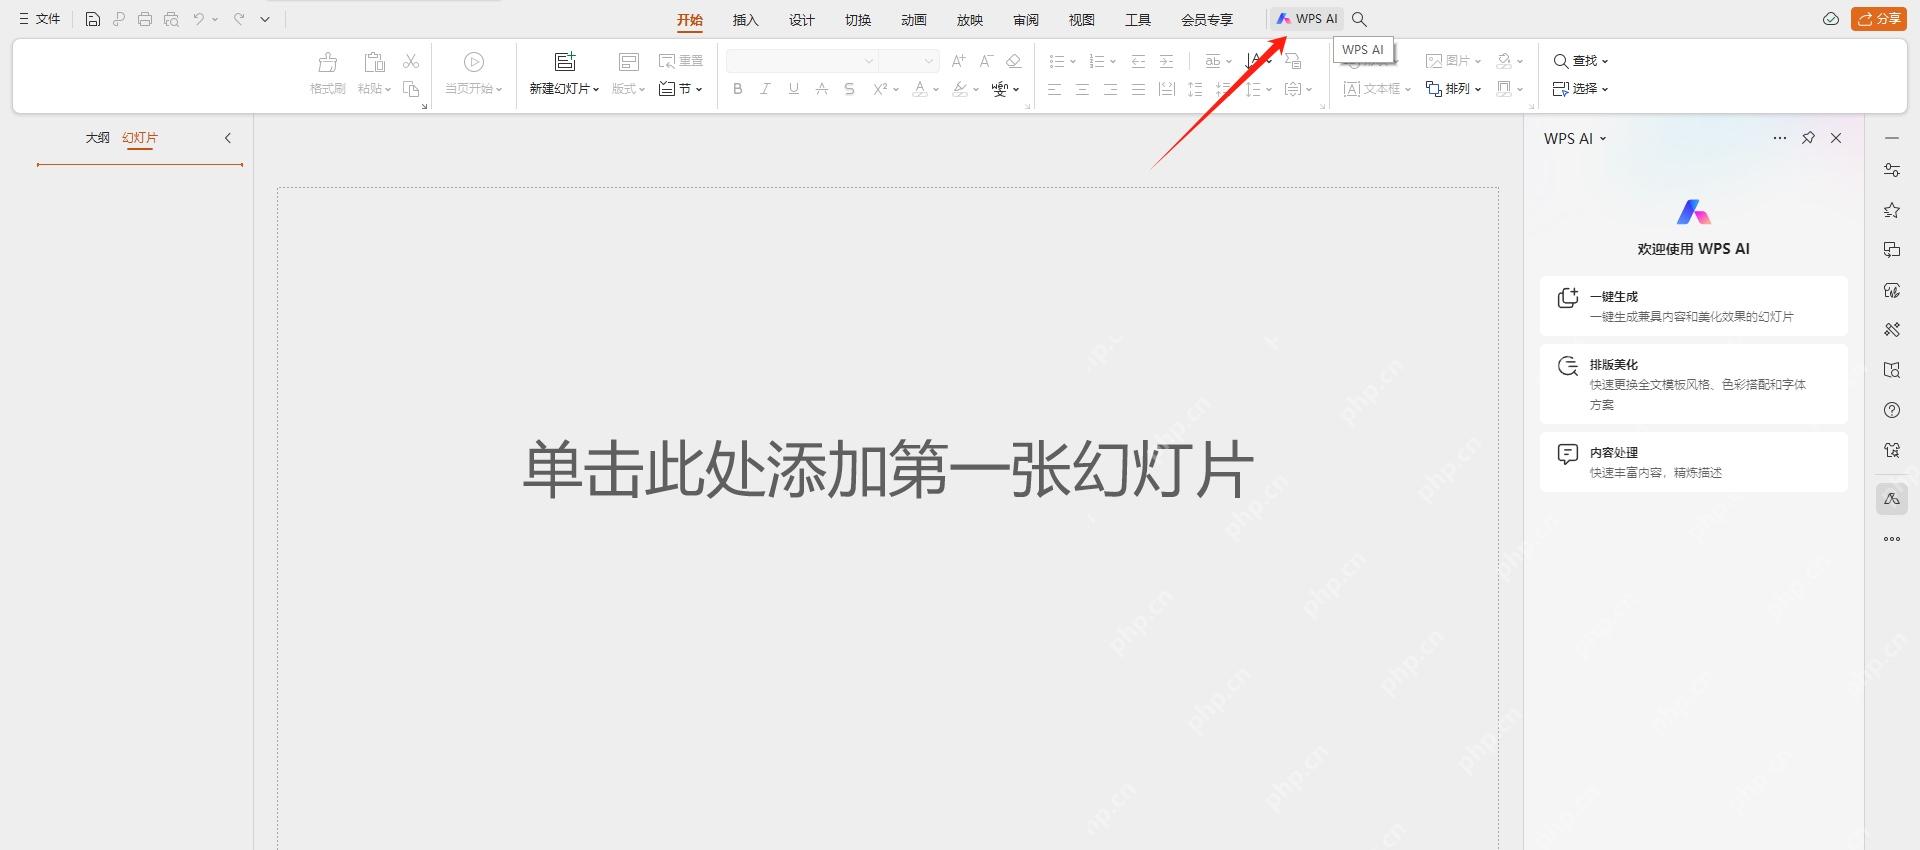Click the settings sliders icon in right sidebar
The width and height of the screenshot is (1920, 850).
1892,170
